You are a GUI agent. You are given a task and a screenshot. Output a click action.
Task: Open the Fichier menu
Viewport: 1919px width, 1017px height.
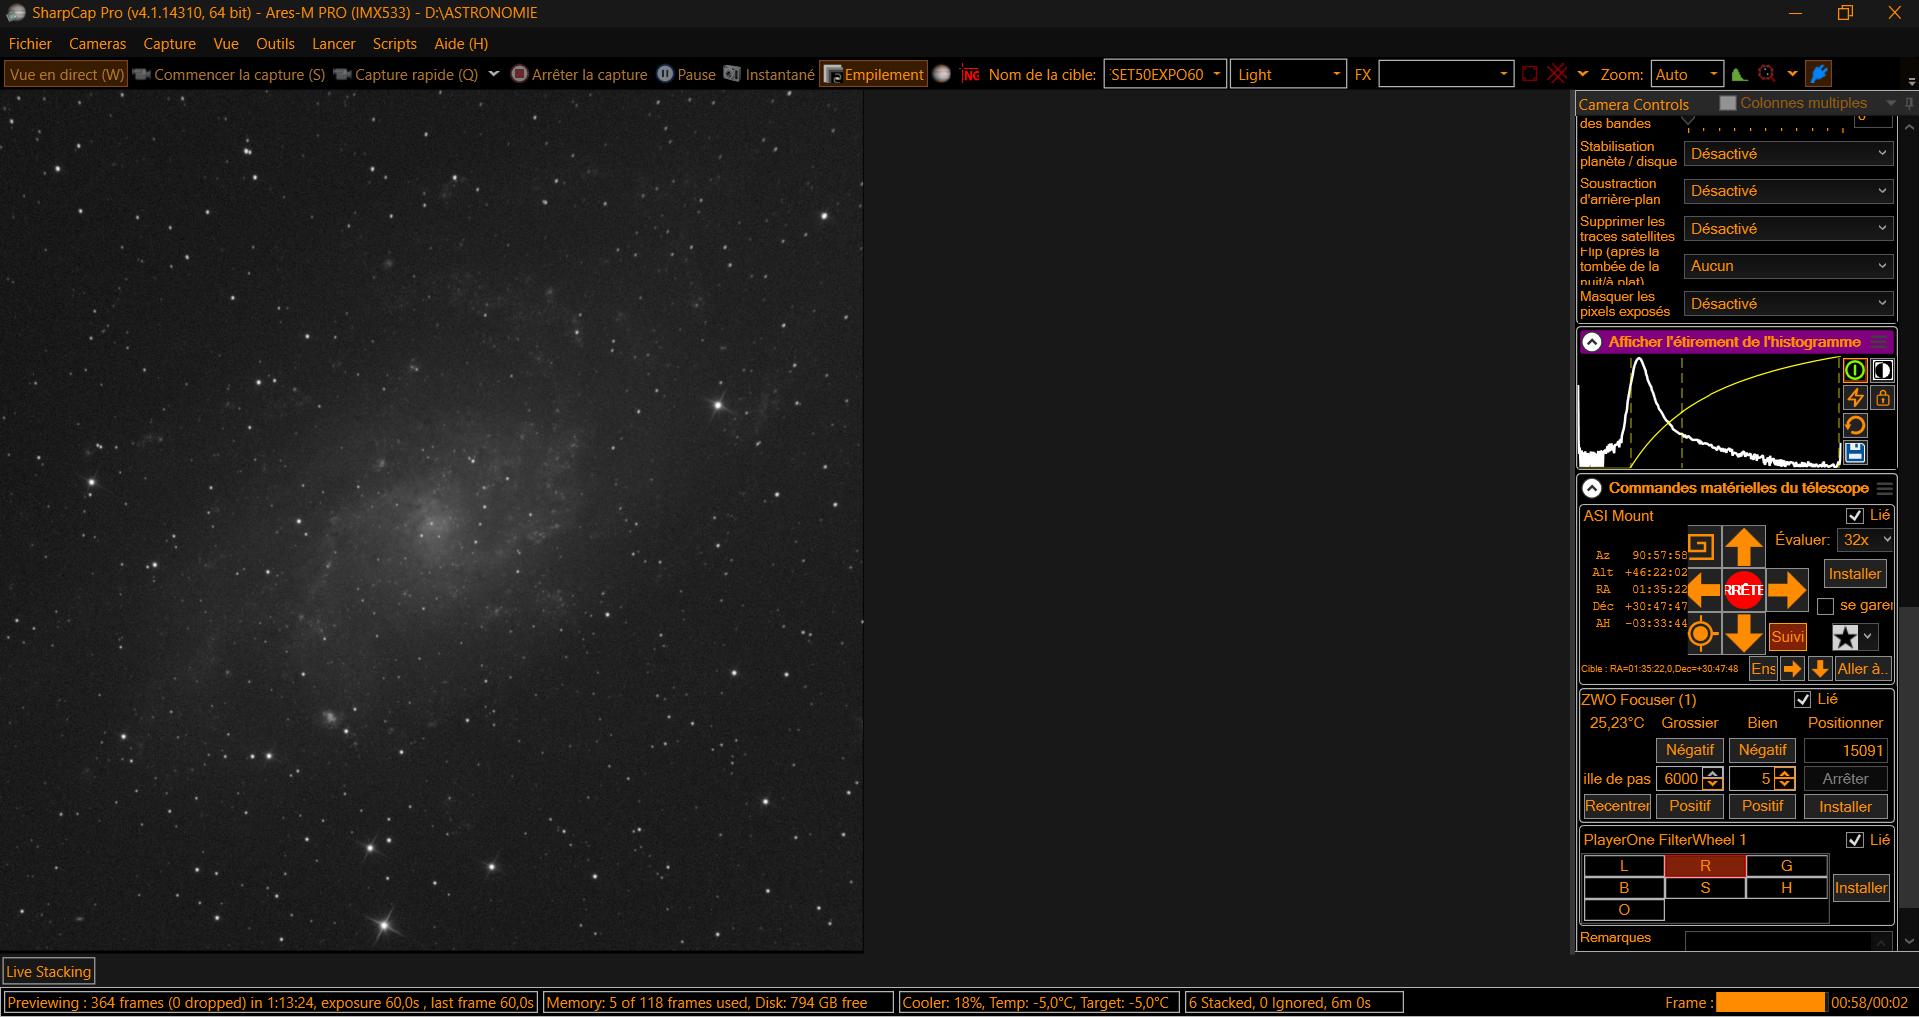pos(30,44)
